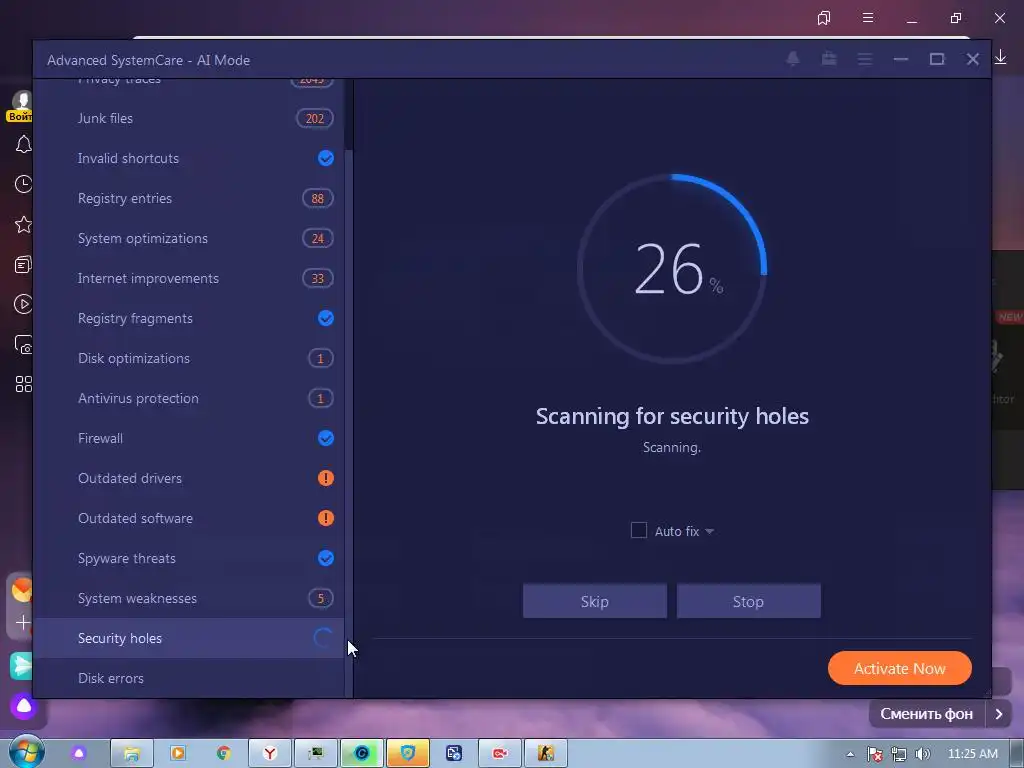
Task: Select the Firewall scan item
Action: pyautogui.click(x=188, y=438)
